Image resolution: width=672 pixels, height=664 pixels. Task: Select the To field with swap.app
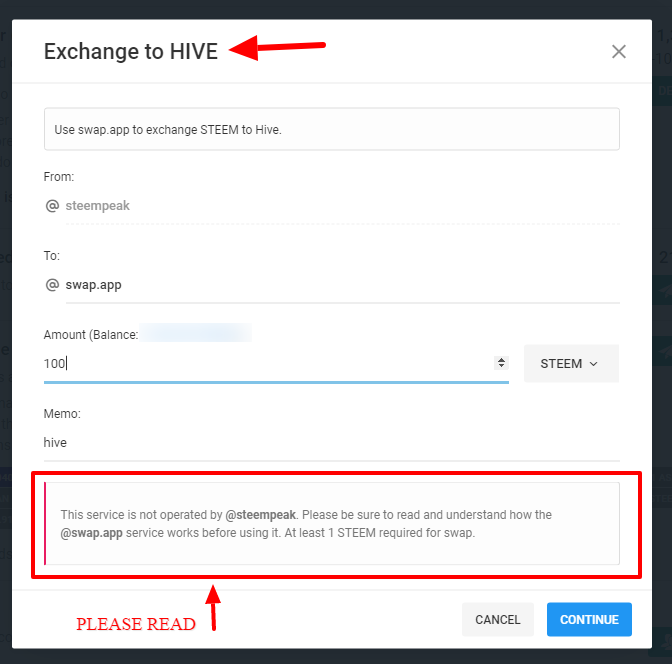pos(340,285)
